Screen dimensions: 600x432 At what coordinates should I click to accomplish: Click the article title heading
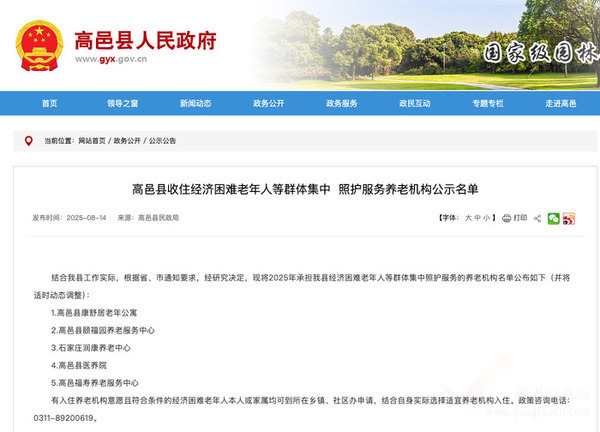coord(305,189)
